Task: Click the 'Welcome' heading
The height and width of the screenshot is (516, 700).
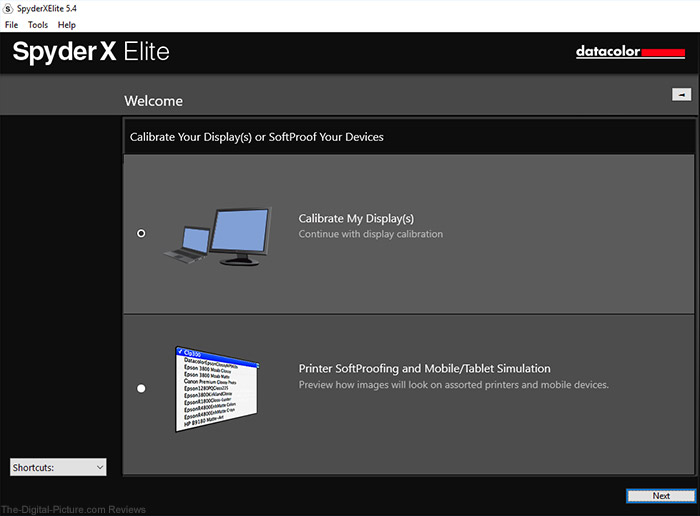Action: (x=154, y=101)
